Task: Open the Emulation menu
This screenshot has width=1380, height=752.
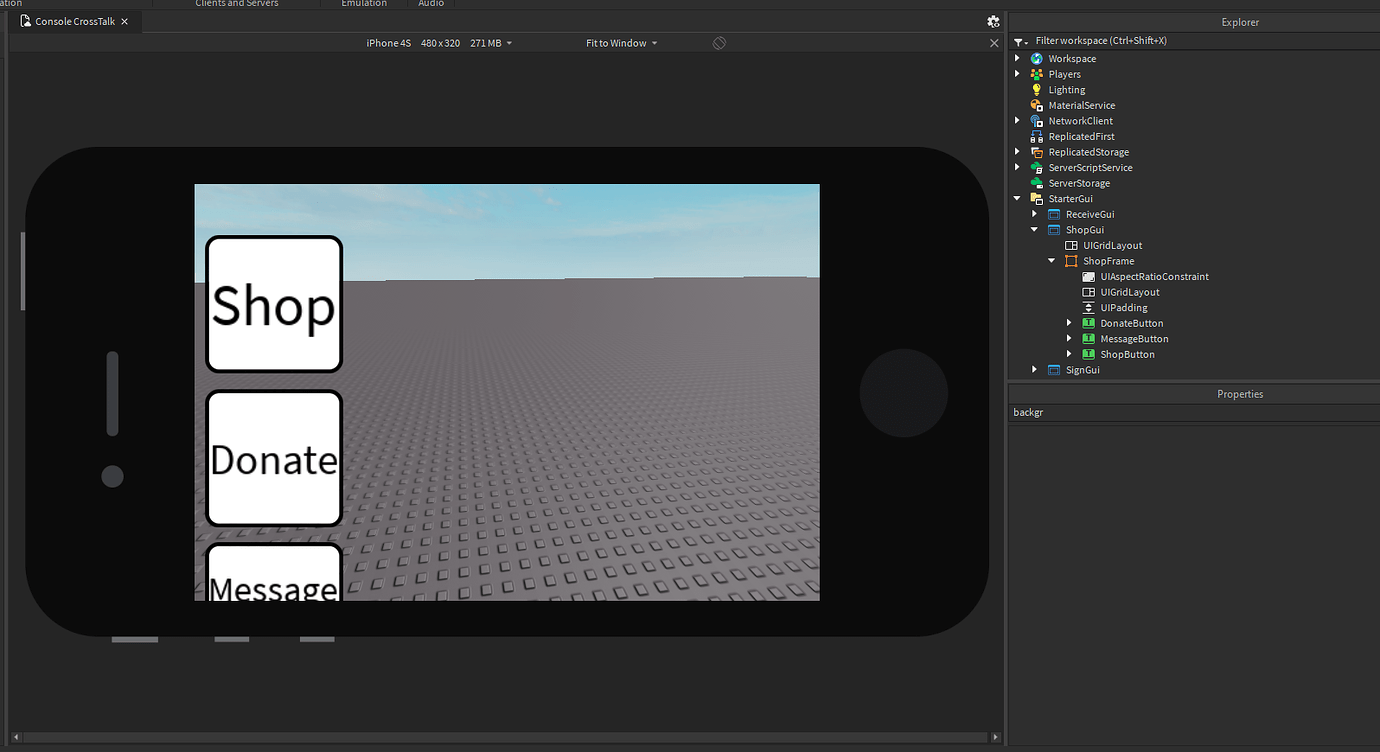Action: [362, 3]
